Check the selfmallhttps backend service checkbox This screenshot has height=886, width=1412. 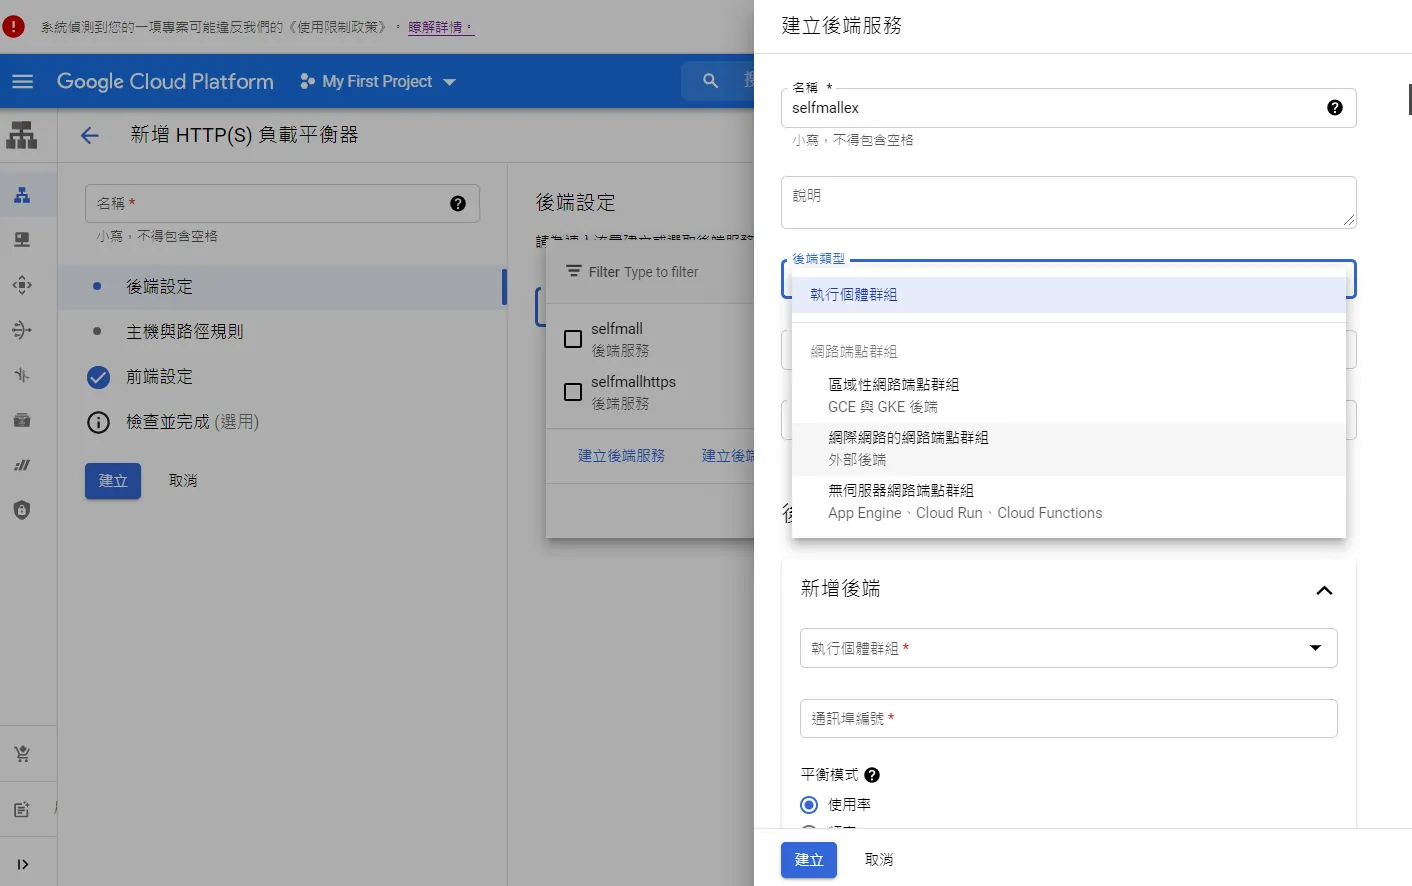pyautogui.click(x=573, y=392)
